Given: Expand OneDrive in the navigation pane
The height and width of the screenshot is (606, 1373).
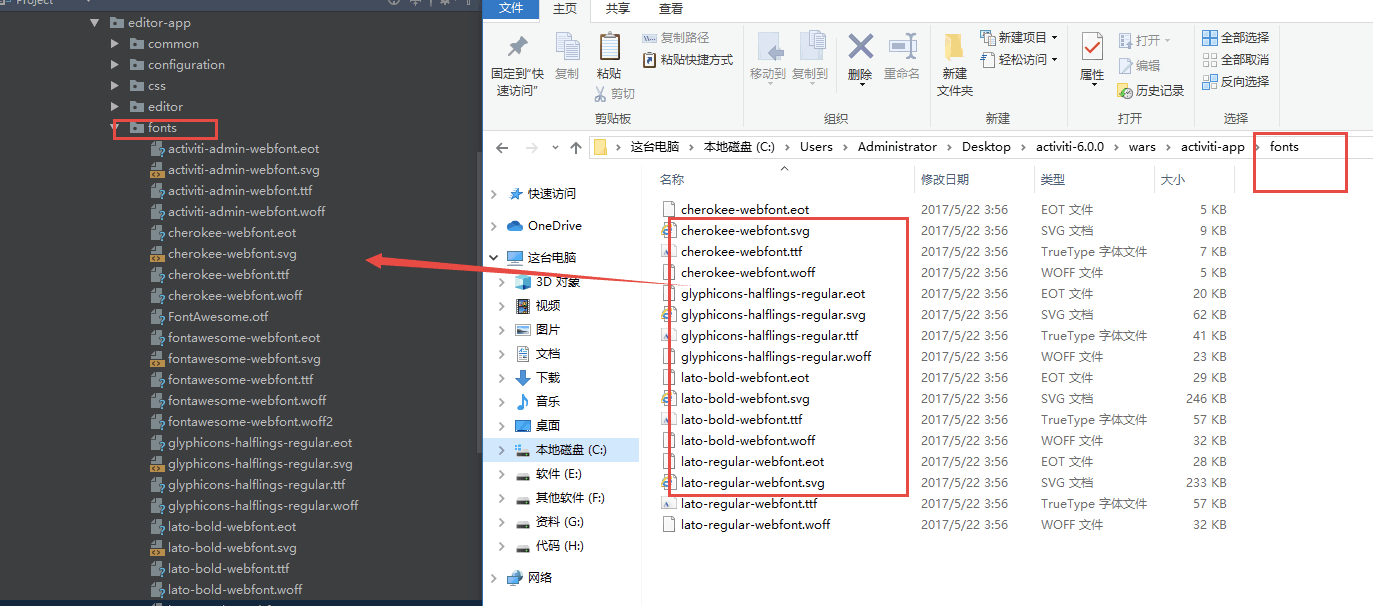Looking at the screenshot, I should coord(495,226).
